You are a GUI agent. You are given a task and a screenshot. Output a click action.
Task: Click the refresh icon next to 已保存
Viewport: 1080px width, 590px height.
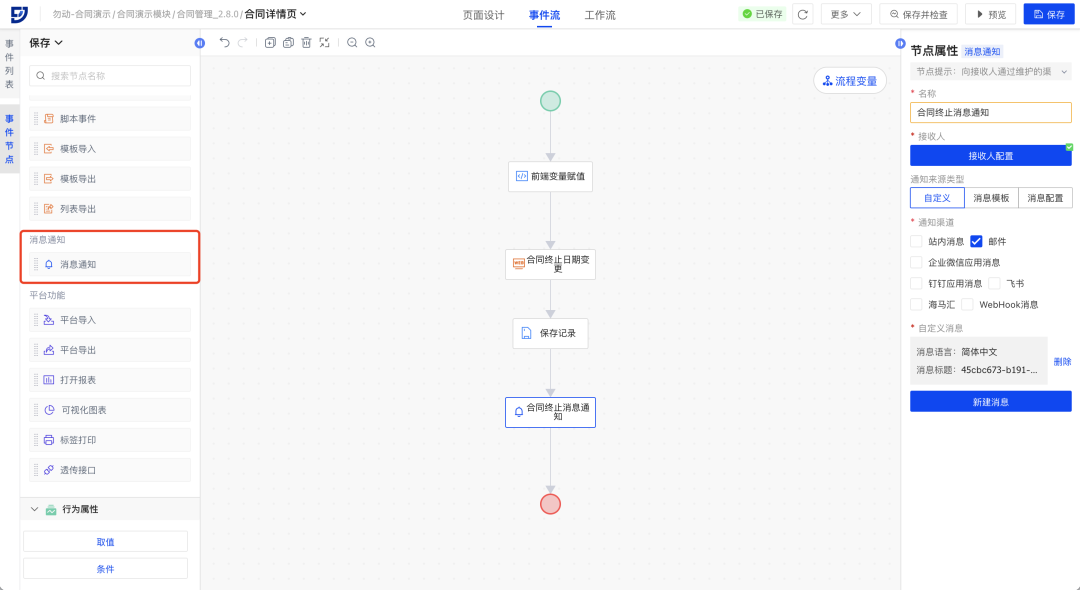(x=802, y=14)
